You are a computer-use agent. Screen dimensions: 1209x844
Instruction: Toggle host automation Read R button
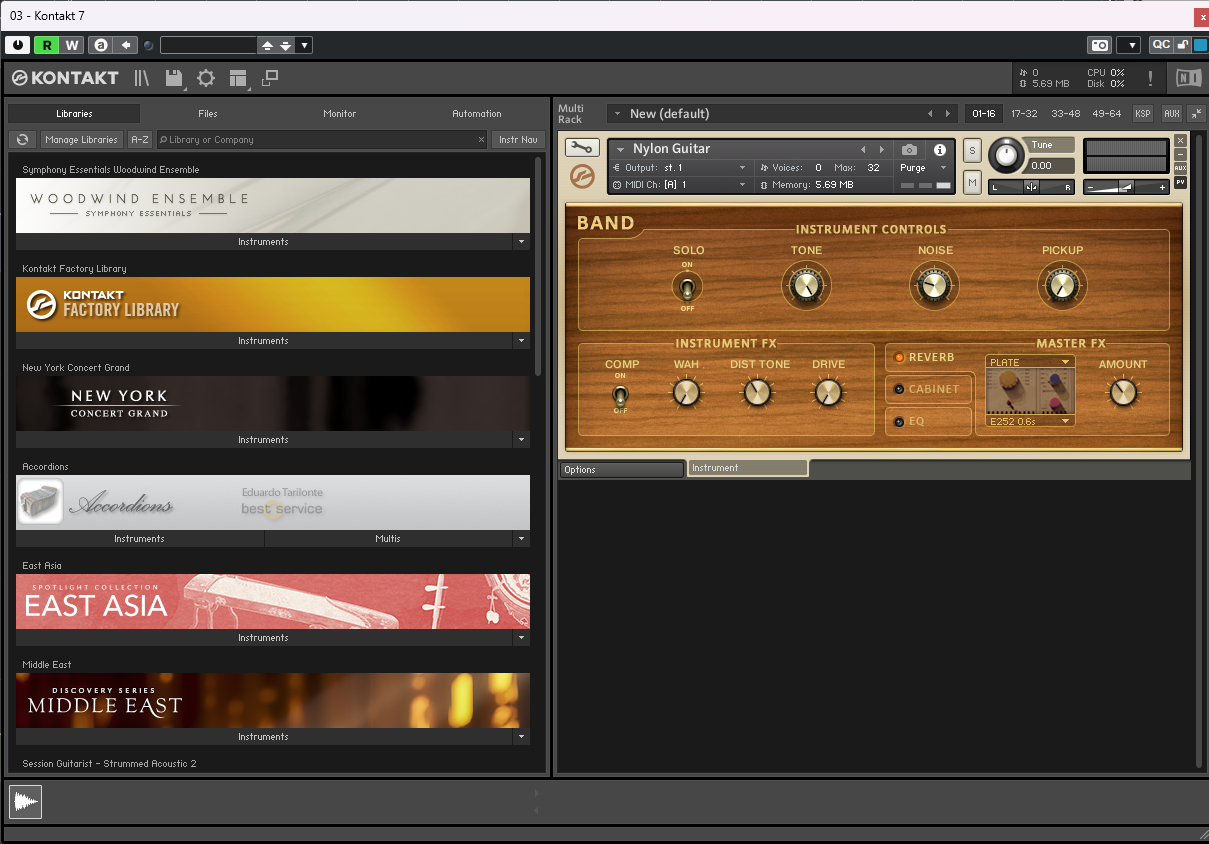[x=46, y=45]
